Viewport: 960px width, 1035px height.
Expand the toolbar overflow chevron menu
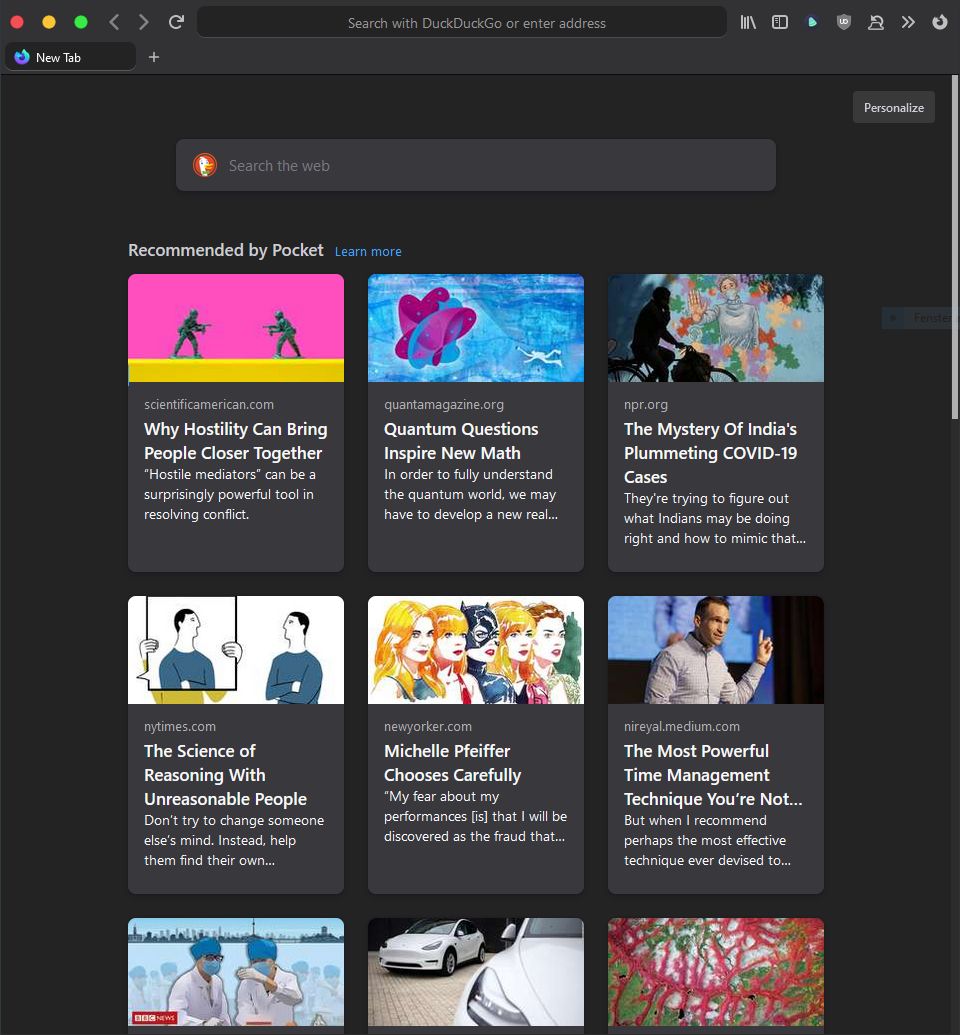coord(908,22)
